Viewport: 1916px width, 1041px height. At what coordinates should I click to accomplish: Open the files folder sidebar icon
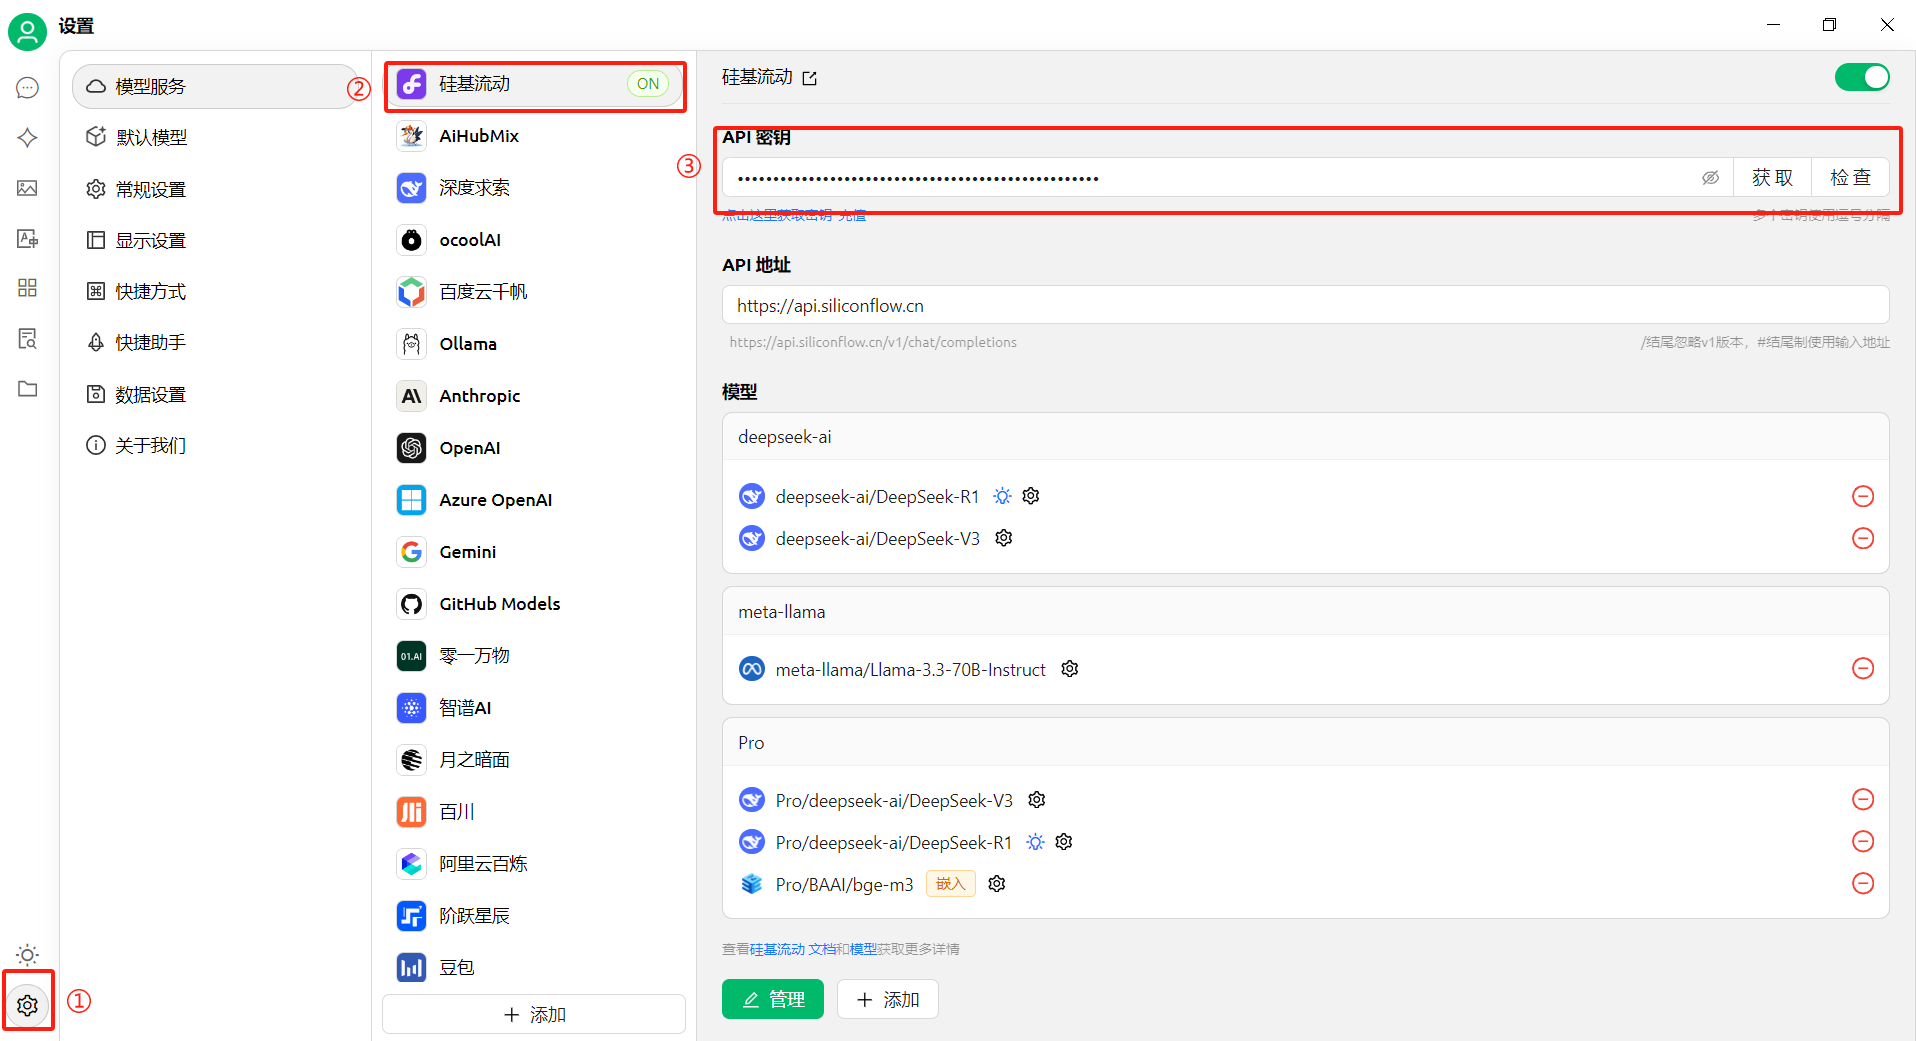pyautogui.click(x=28, y=389)
